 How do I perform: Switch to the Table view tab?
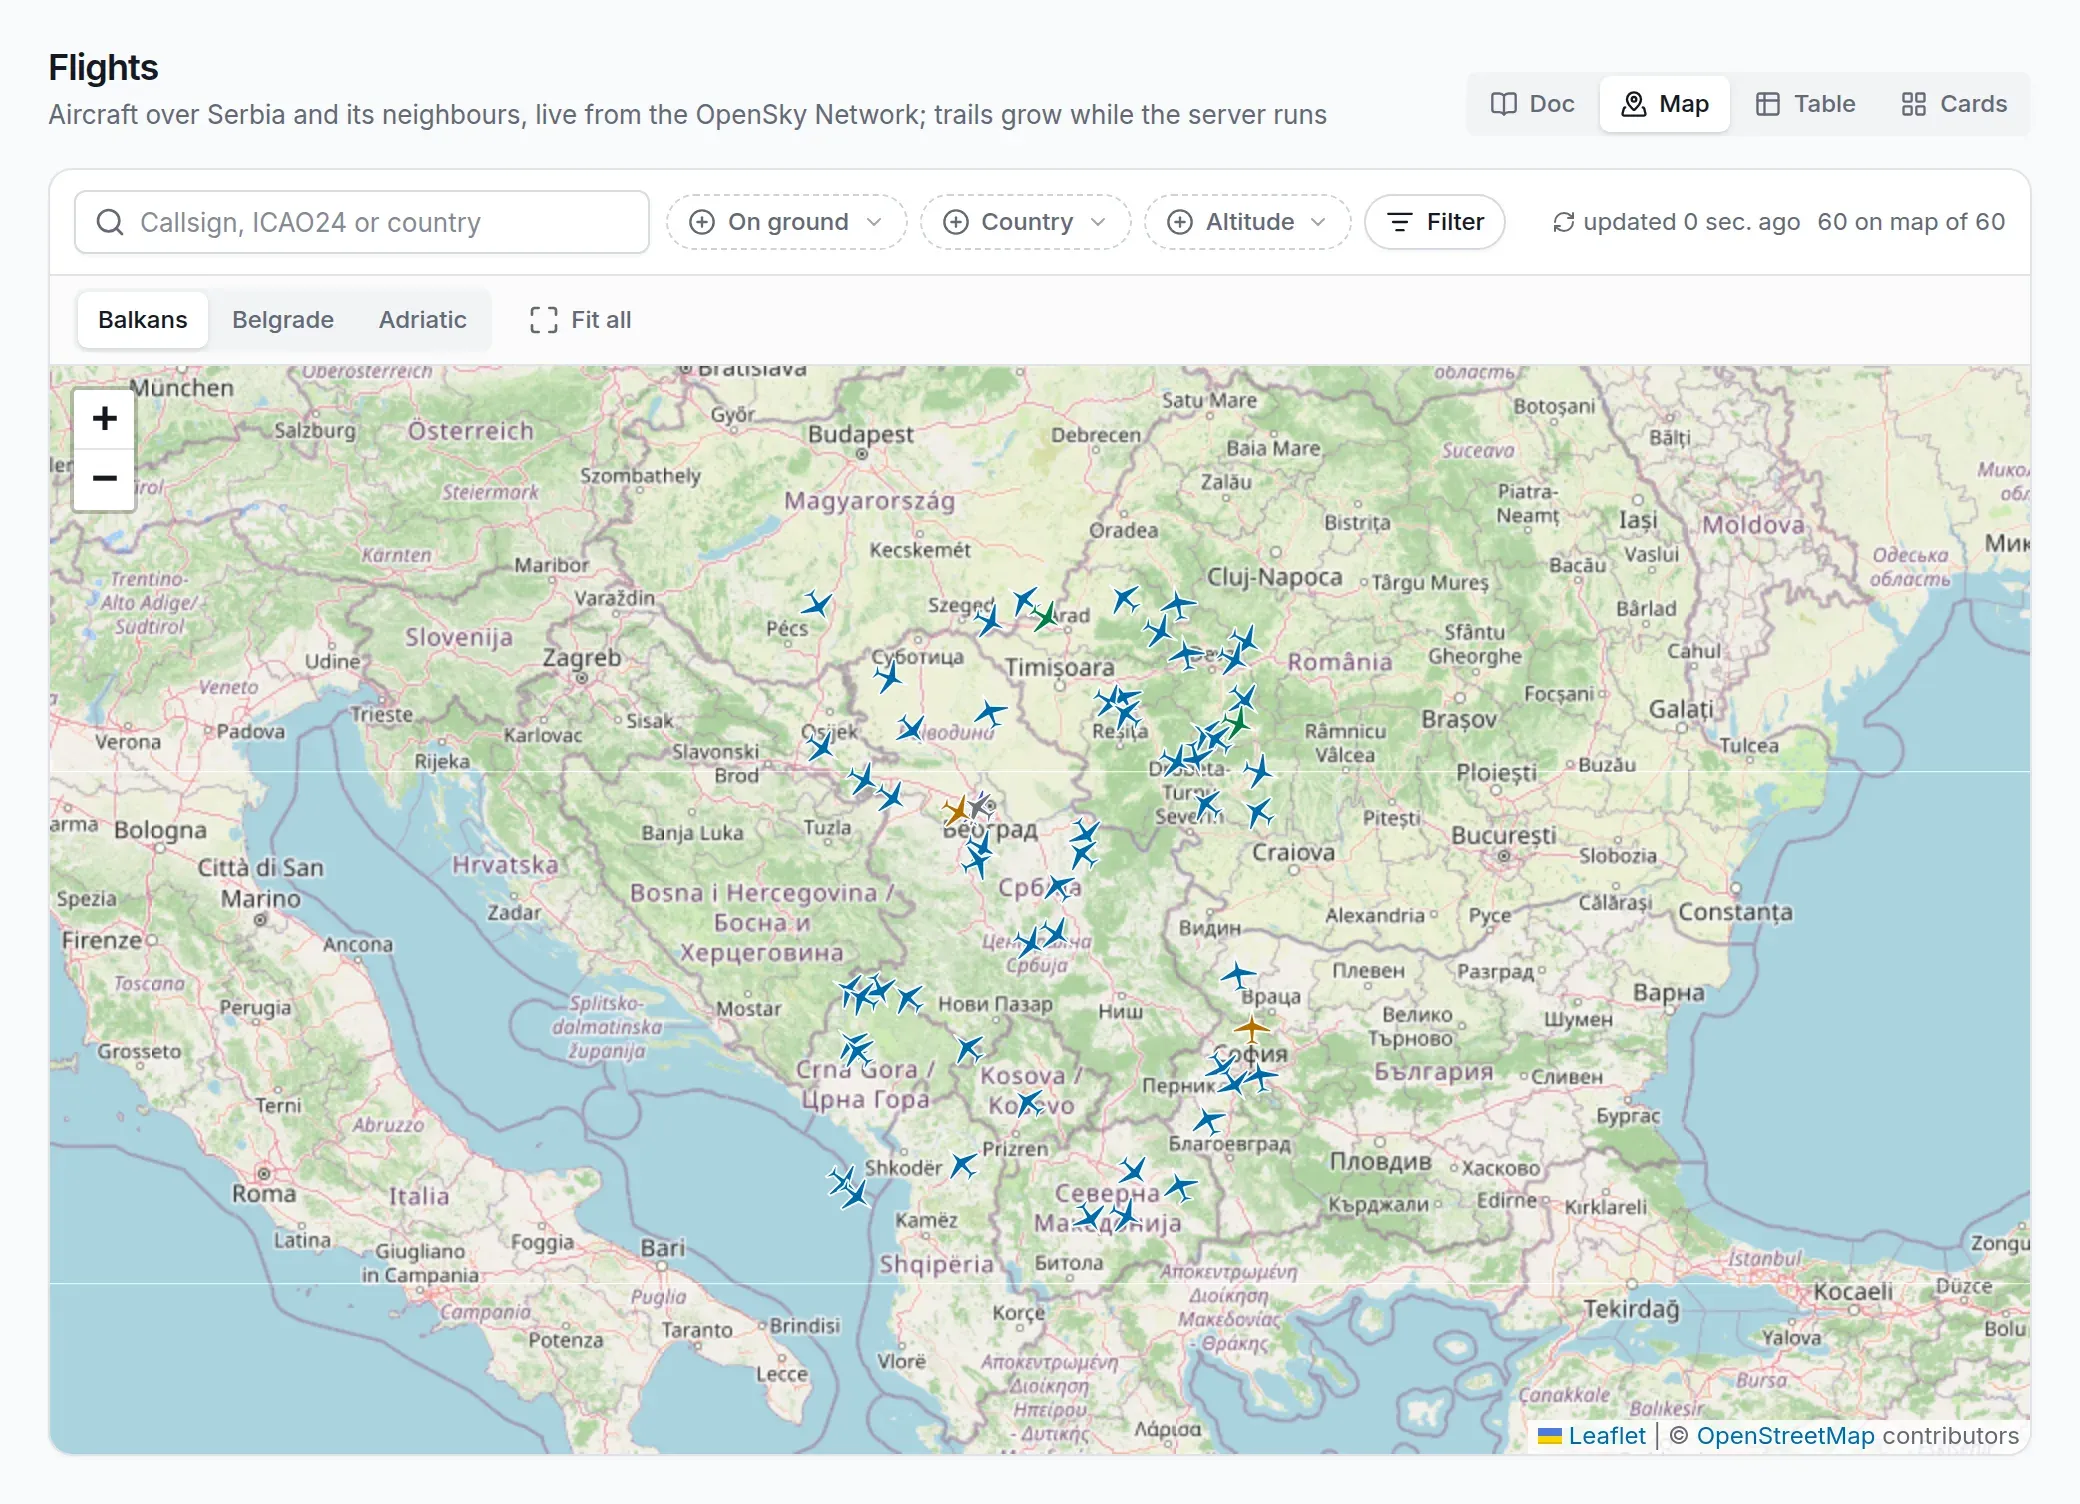click(x=1805, y=104)
